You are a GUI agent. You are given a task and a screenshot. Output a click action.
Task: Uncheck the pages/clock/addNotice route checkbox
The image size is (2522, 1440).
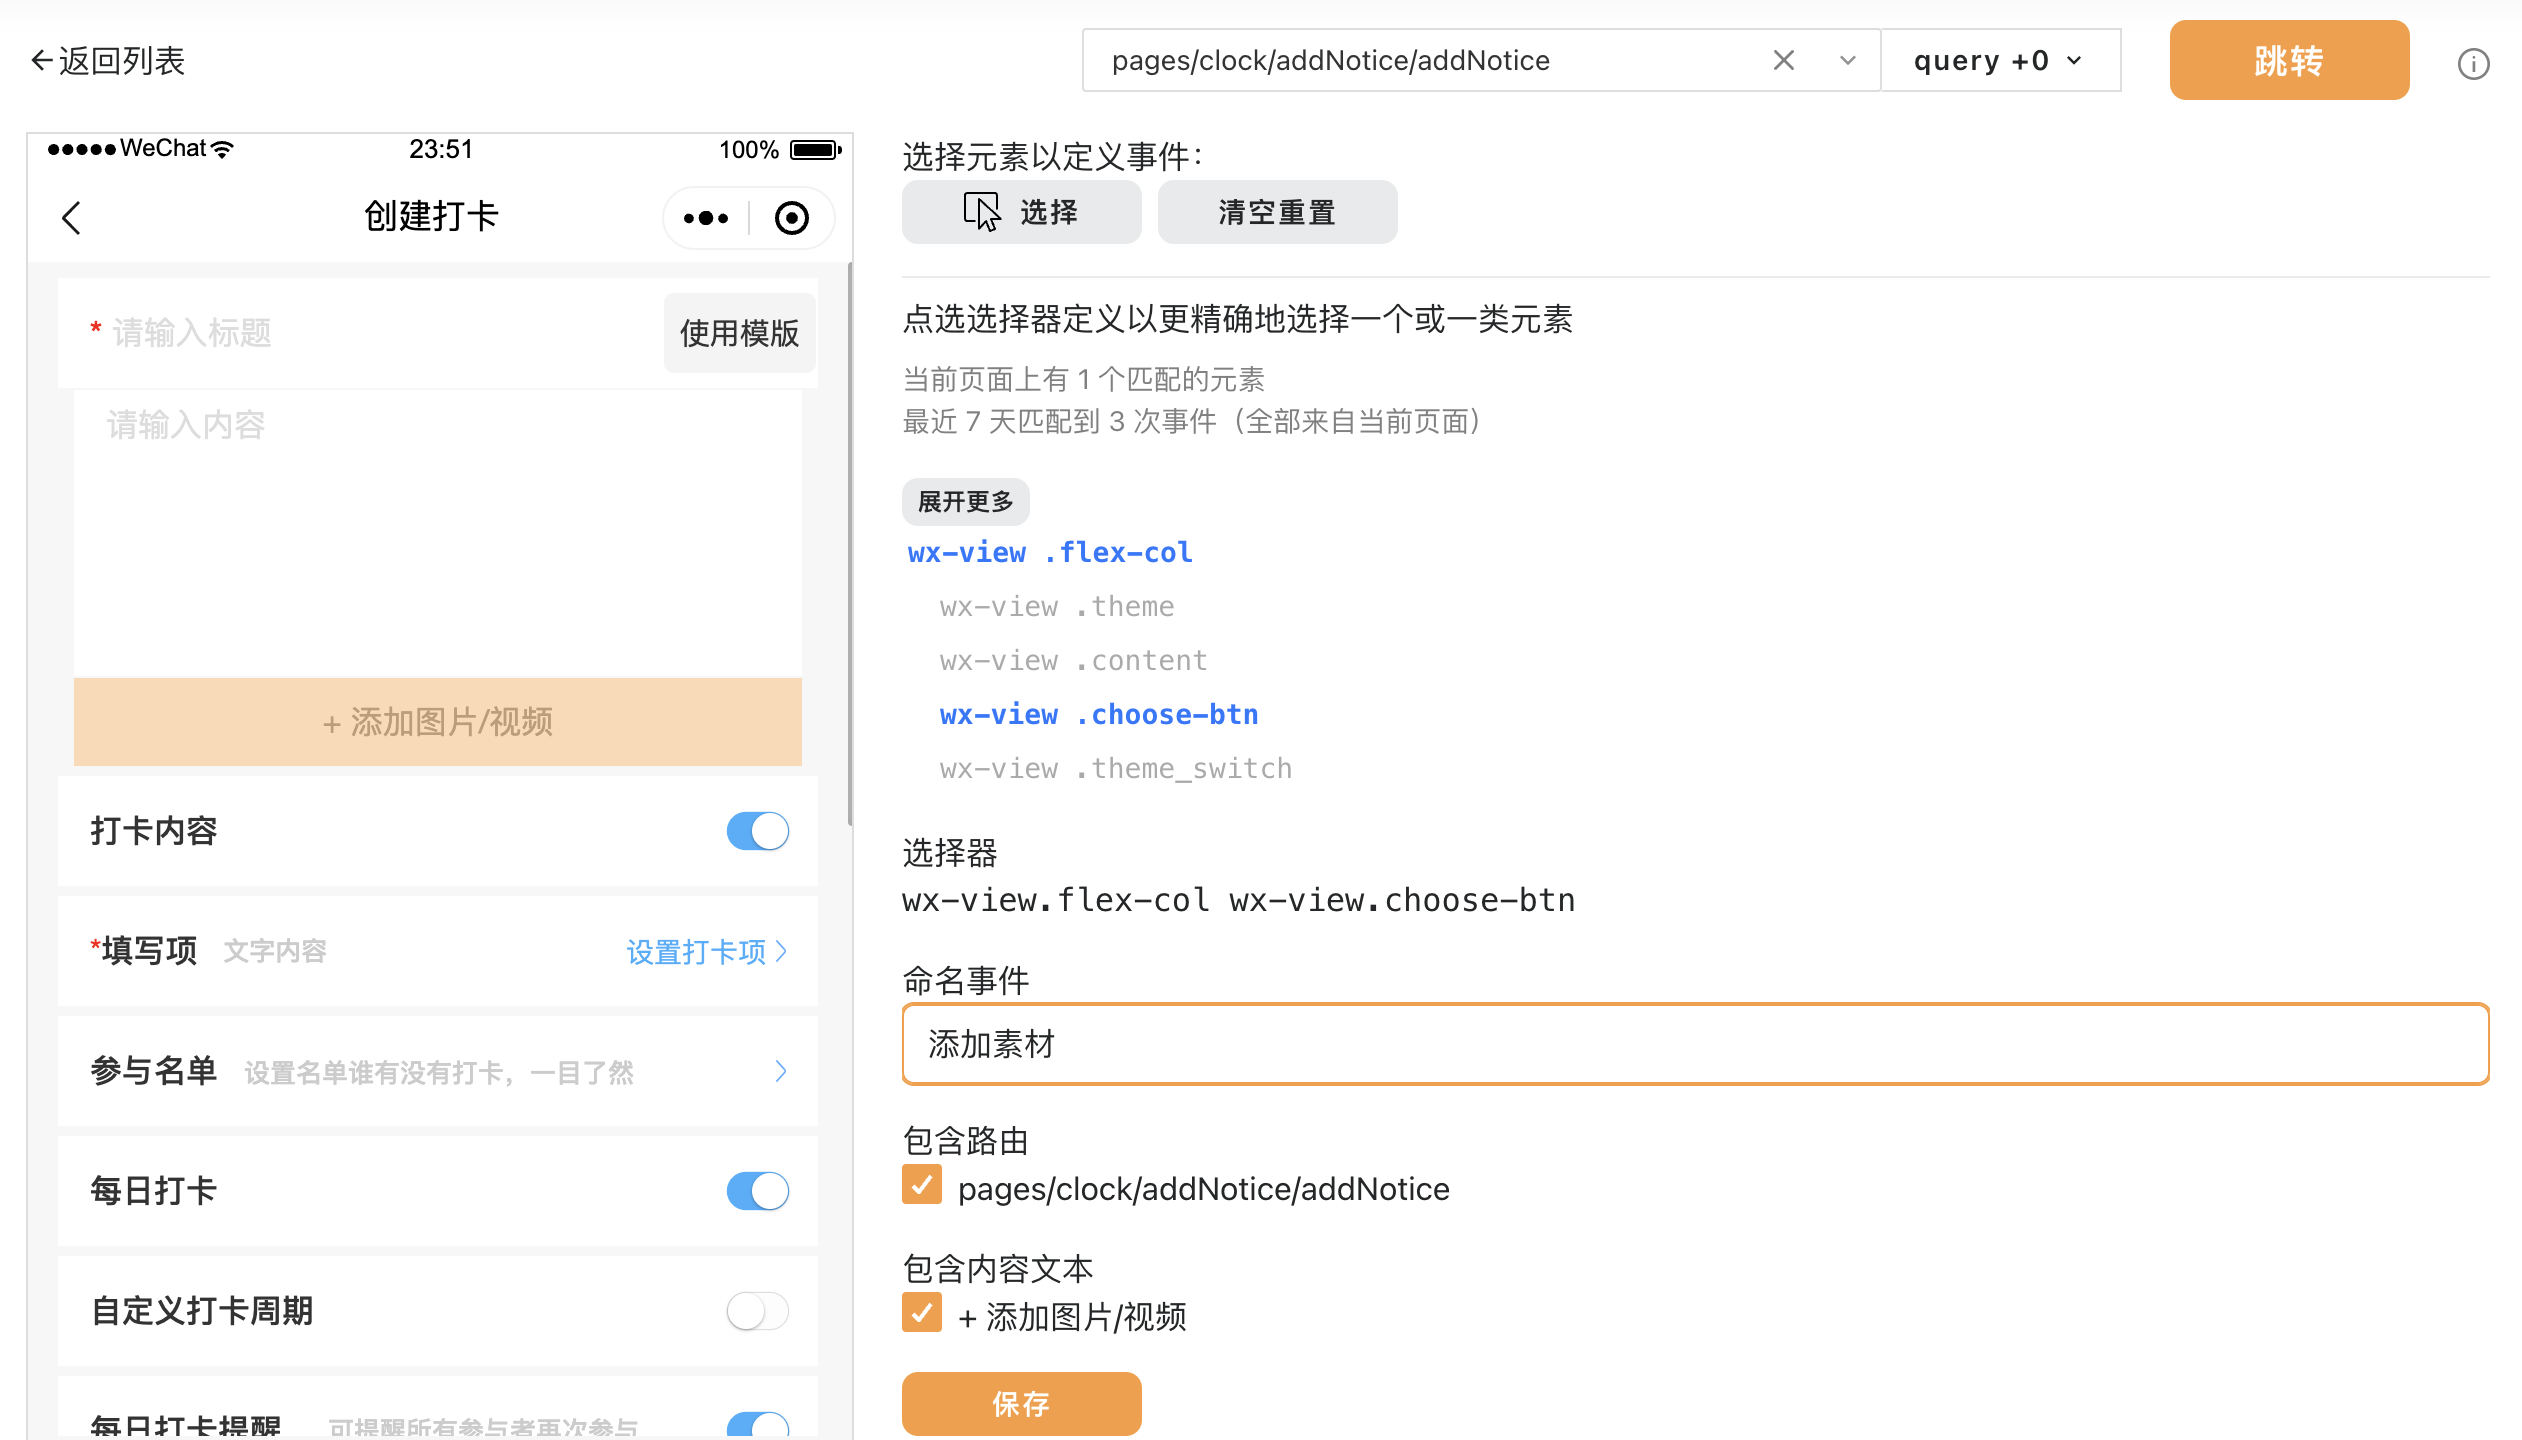click(x=921, y=1185)
